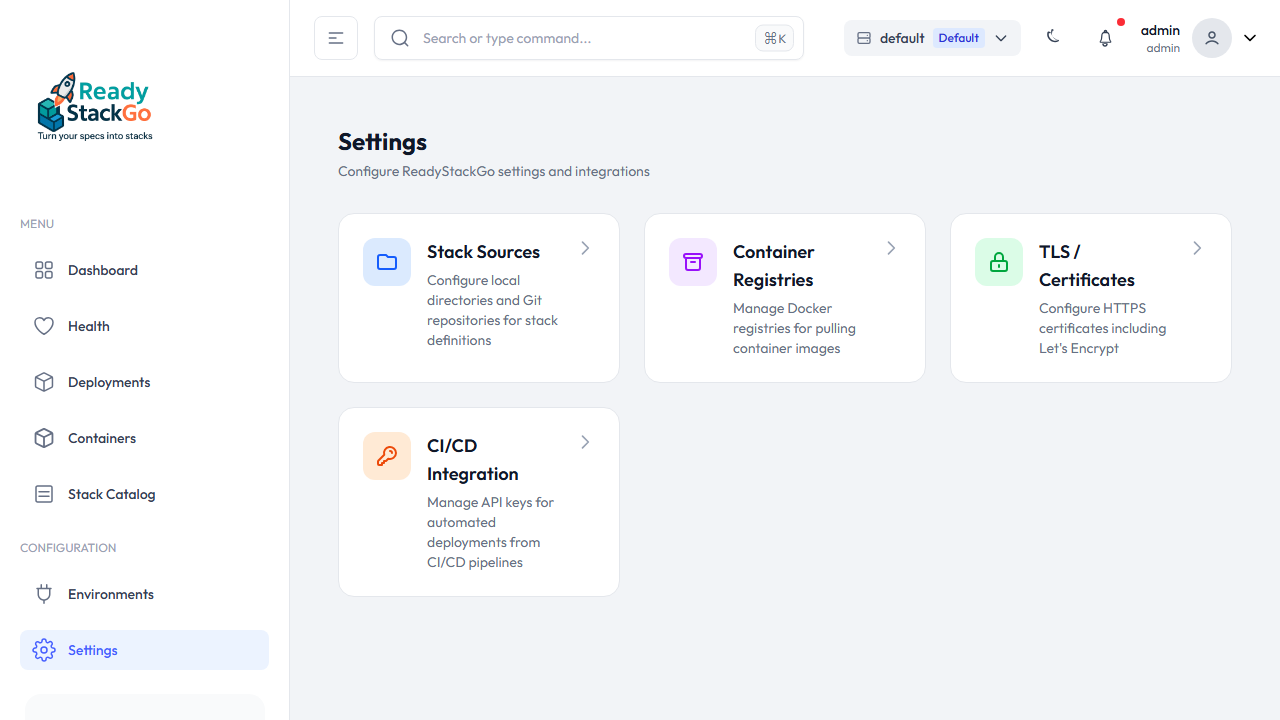The image size is (1280, 720).
Task: Open the Dashboard from the sidebar
Action: pos(102,270)
